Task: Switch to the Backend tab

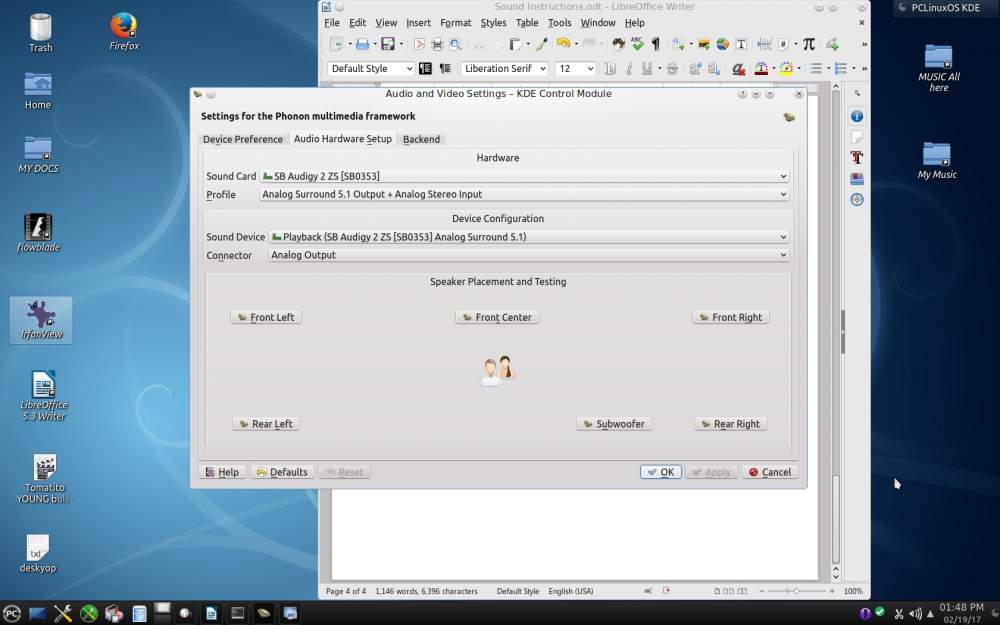Action: pos(422,139)
